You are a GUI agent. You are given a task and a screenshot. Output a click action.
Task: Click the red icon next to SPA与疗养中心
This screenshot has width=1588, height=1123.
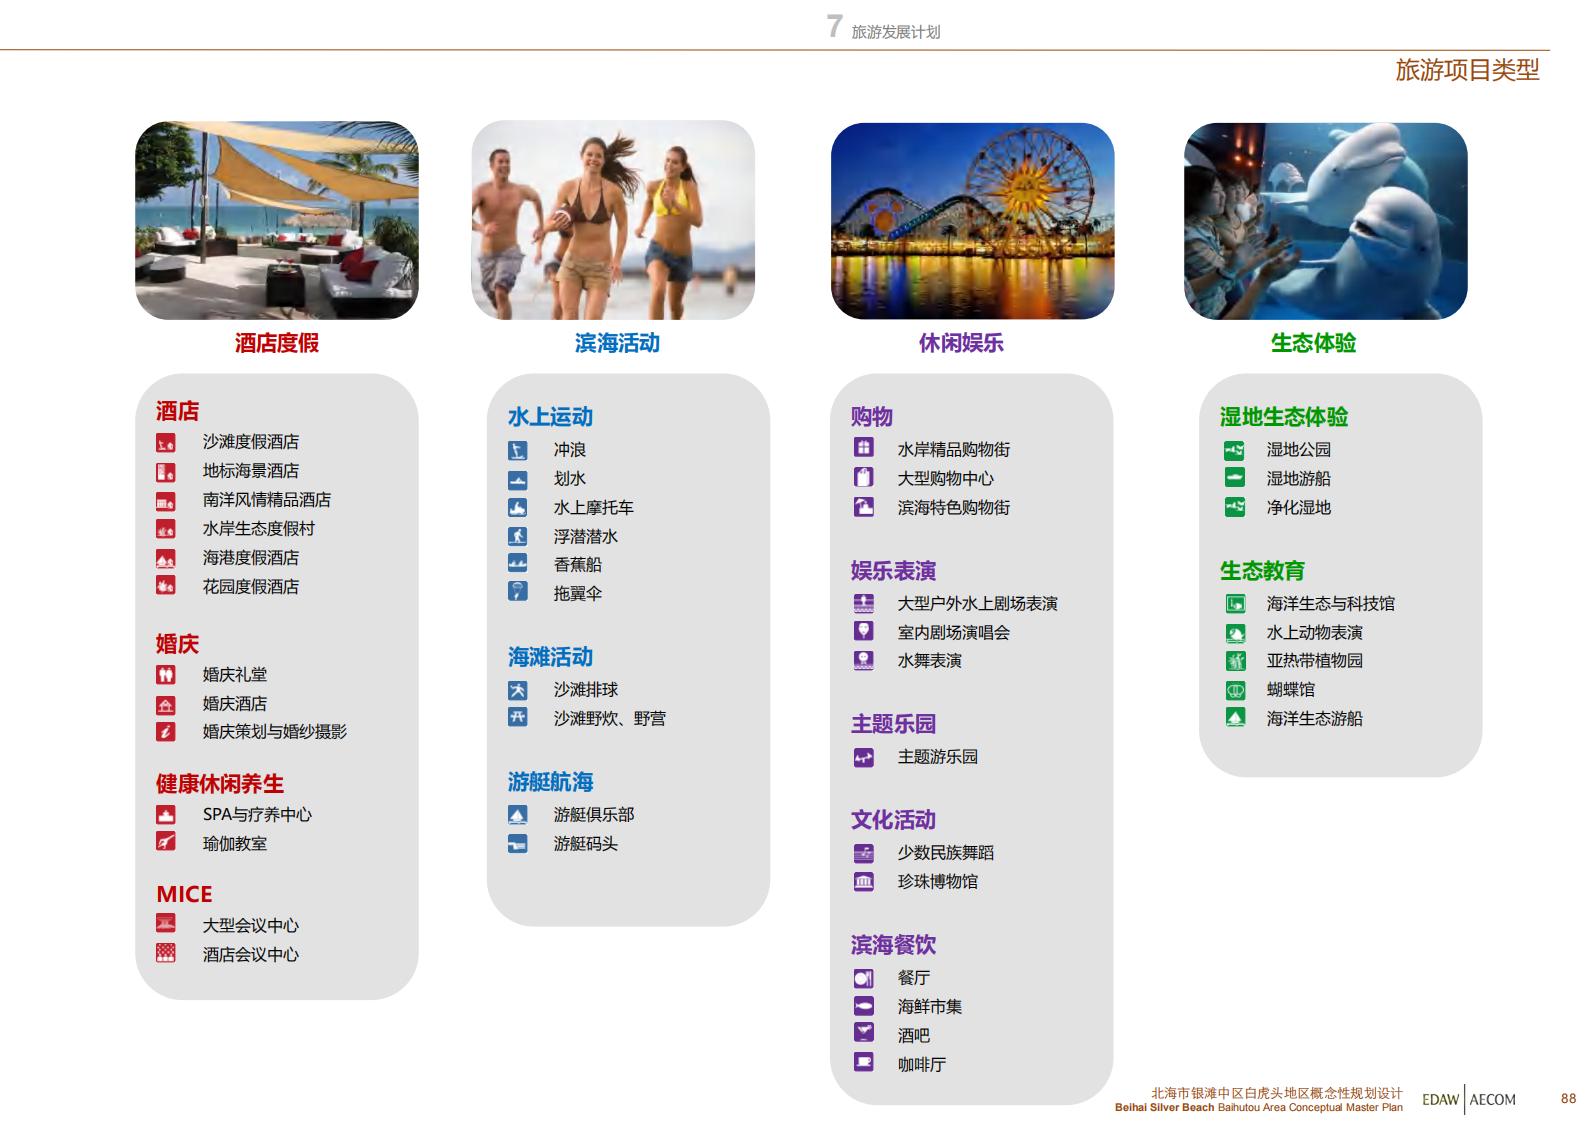tap(166, 815)
